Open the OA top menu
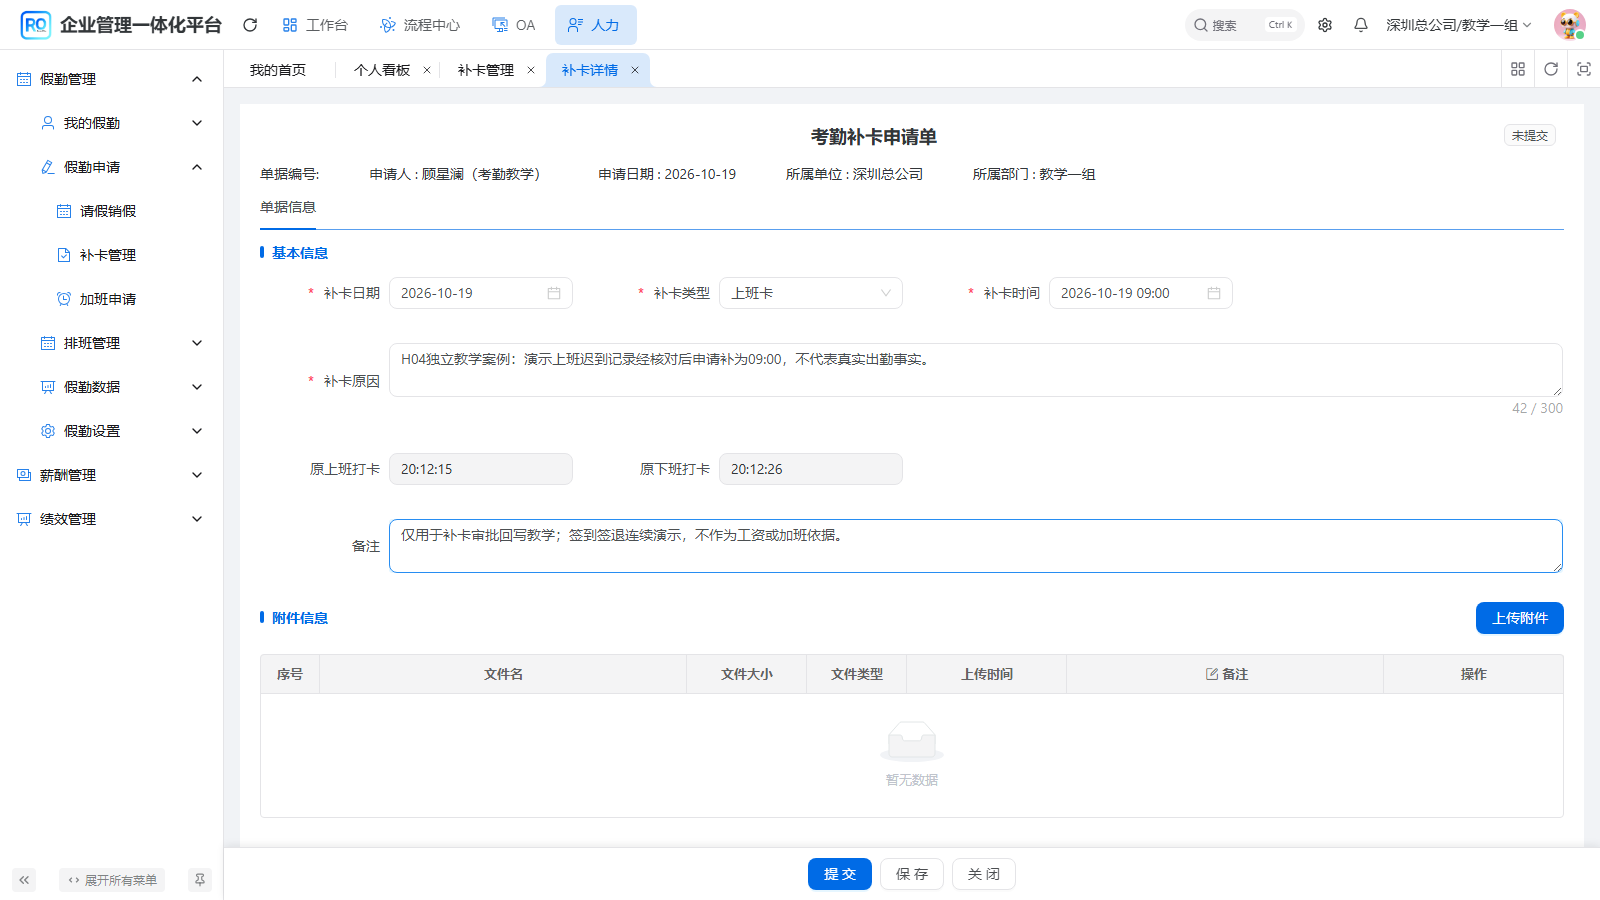The width and height of the screenshot is (1600, 900). (x=514, y=25)
